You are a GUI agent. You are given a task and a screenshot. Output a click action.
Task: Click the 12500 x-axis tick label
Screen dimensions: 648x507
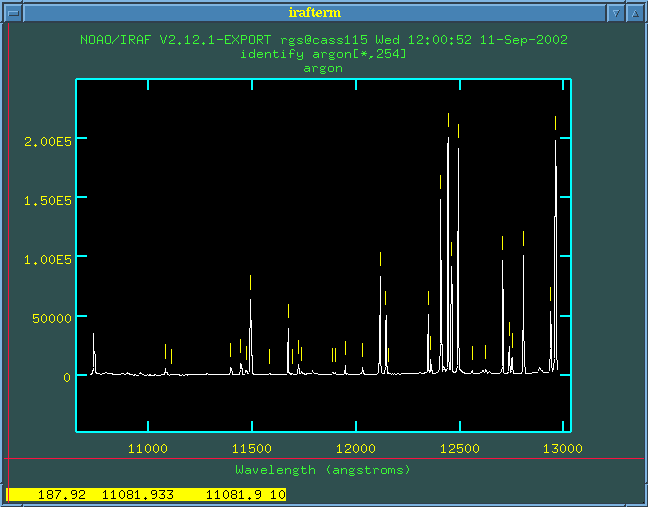point(459,446)
